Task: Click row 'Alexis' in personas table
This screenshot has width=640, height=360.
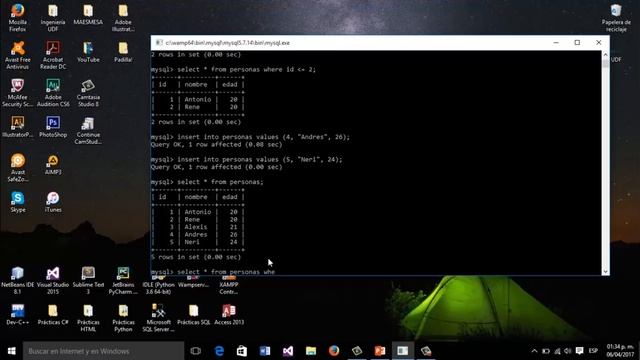Action: 198,227
